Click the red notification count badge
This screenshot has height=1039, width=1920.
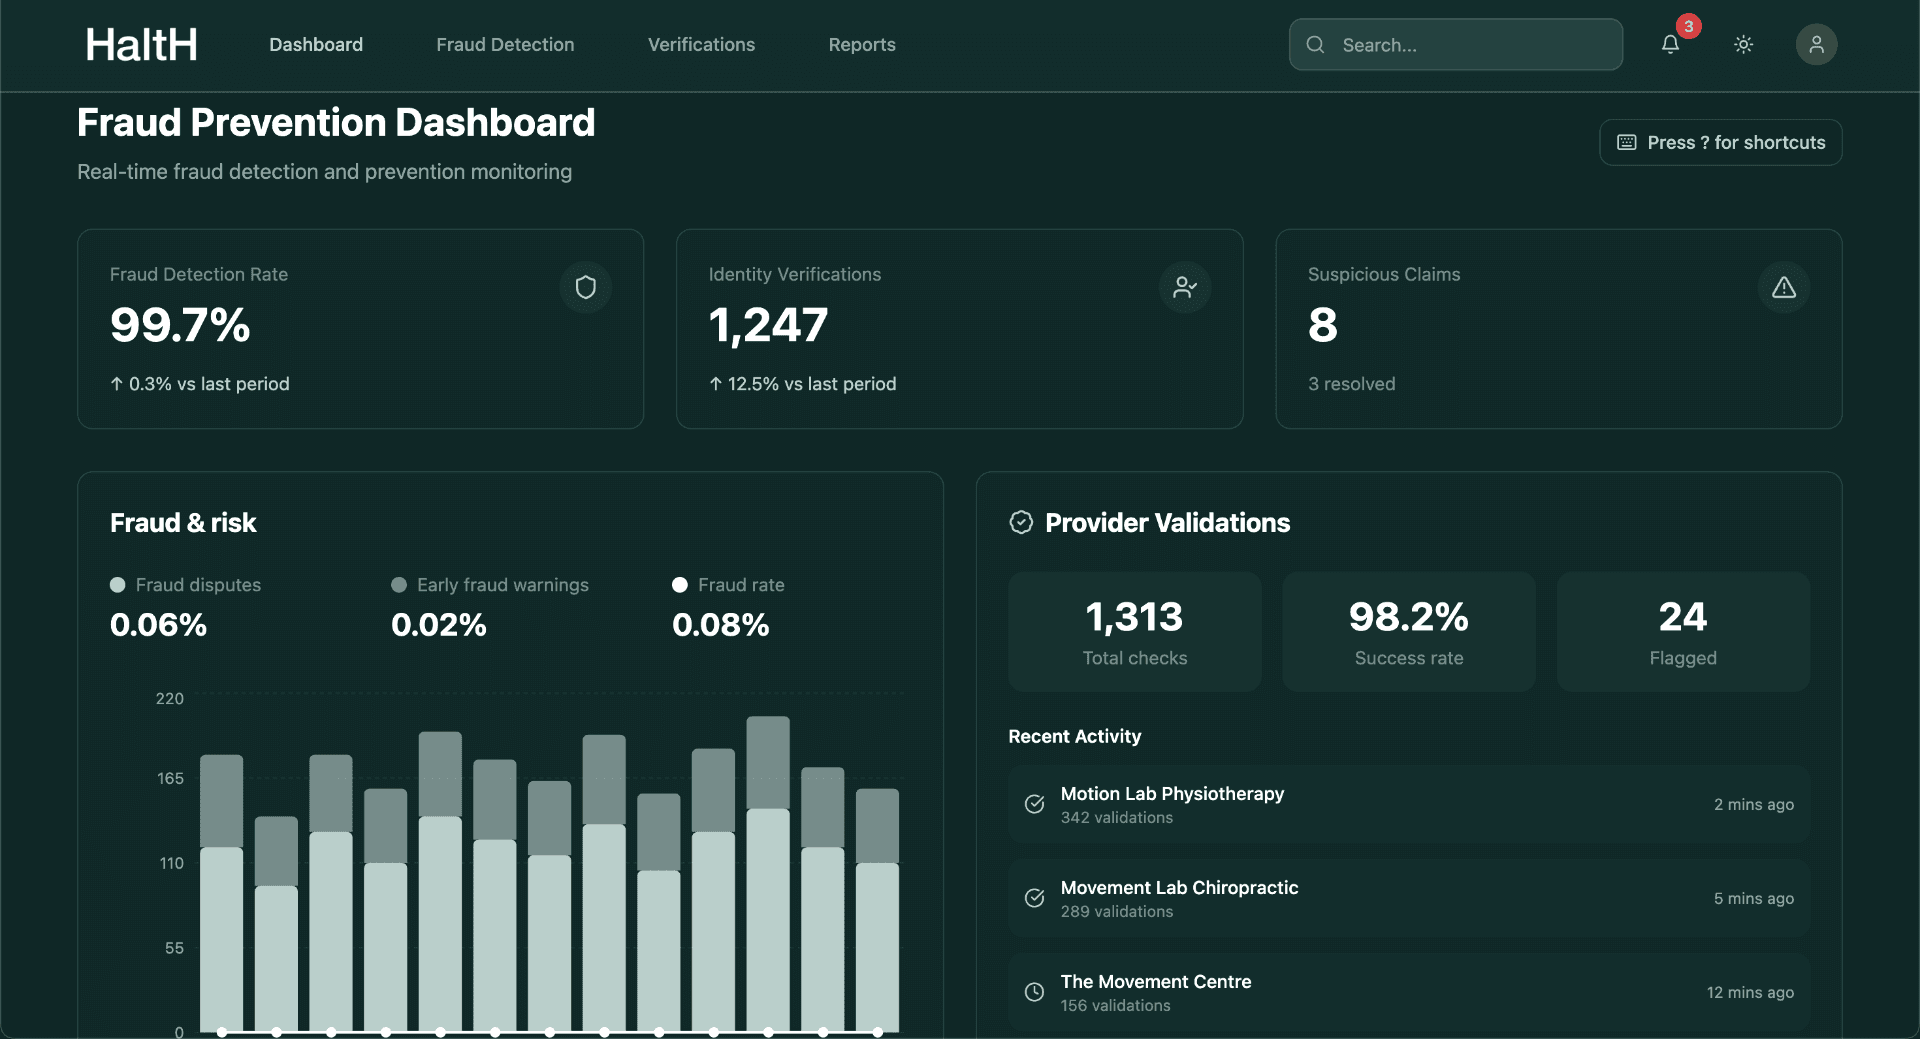(x=1689, y=27)
